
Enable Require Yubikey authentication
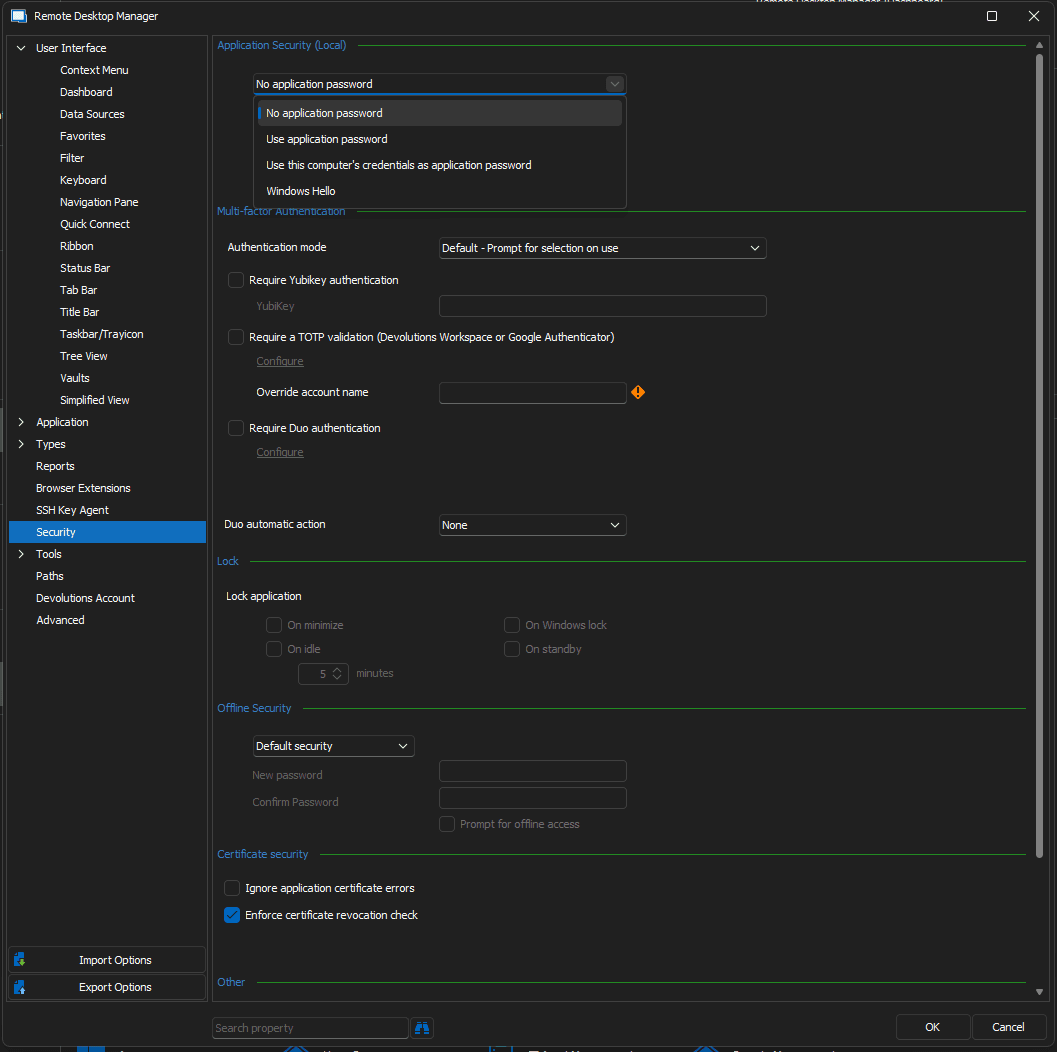236,281
